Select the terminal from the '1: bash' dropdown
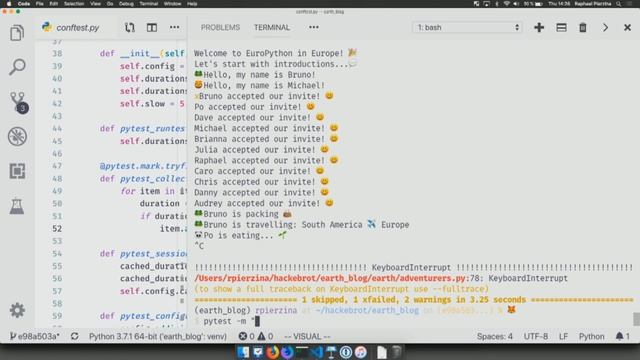The width and height of the screenshot is (640, 360). [467, 27]
